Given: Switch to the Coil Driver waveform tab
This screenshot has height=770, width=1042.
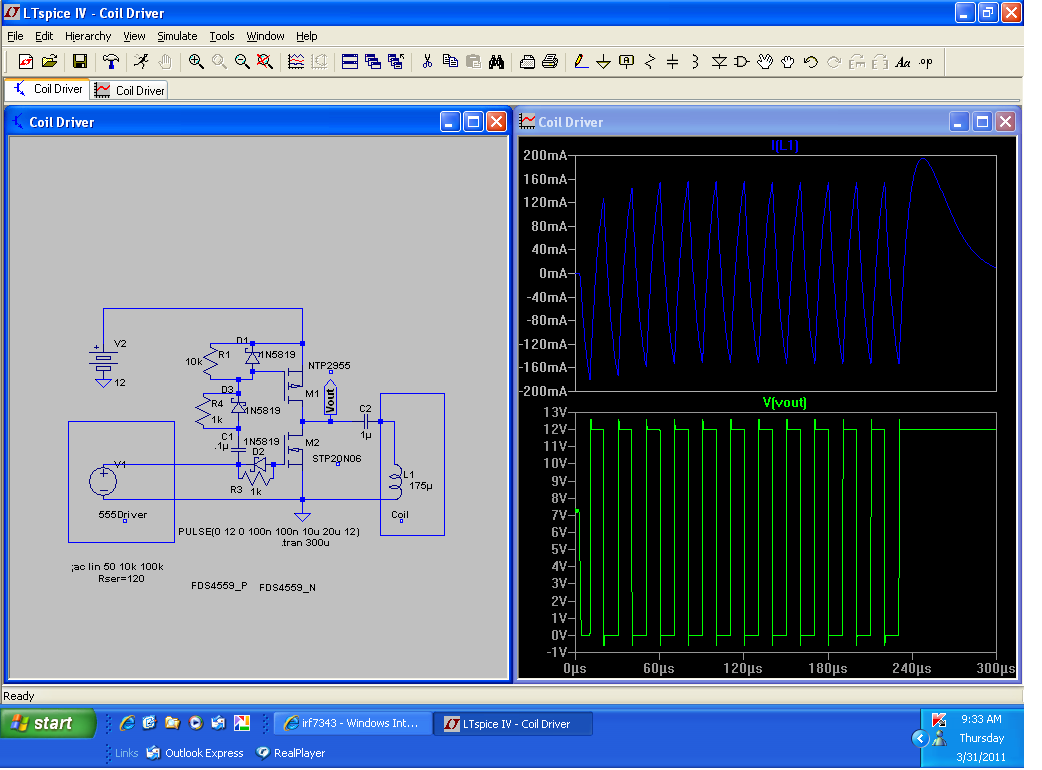Looking at the screenshot, I should [129, 90].
